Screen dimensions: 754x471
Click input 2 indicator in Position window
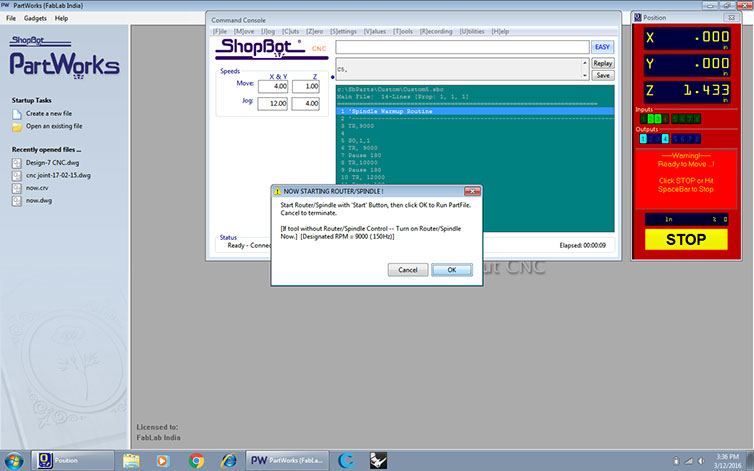(x=651, y=119)
